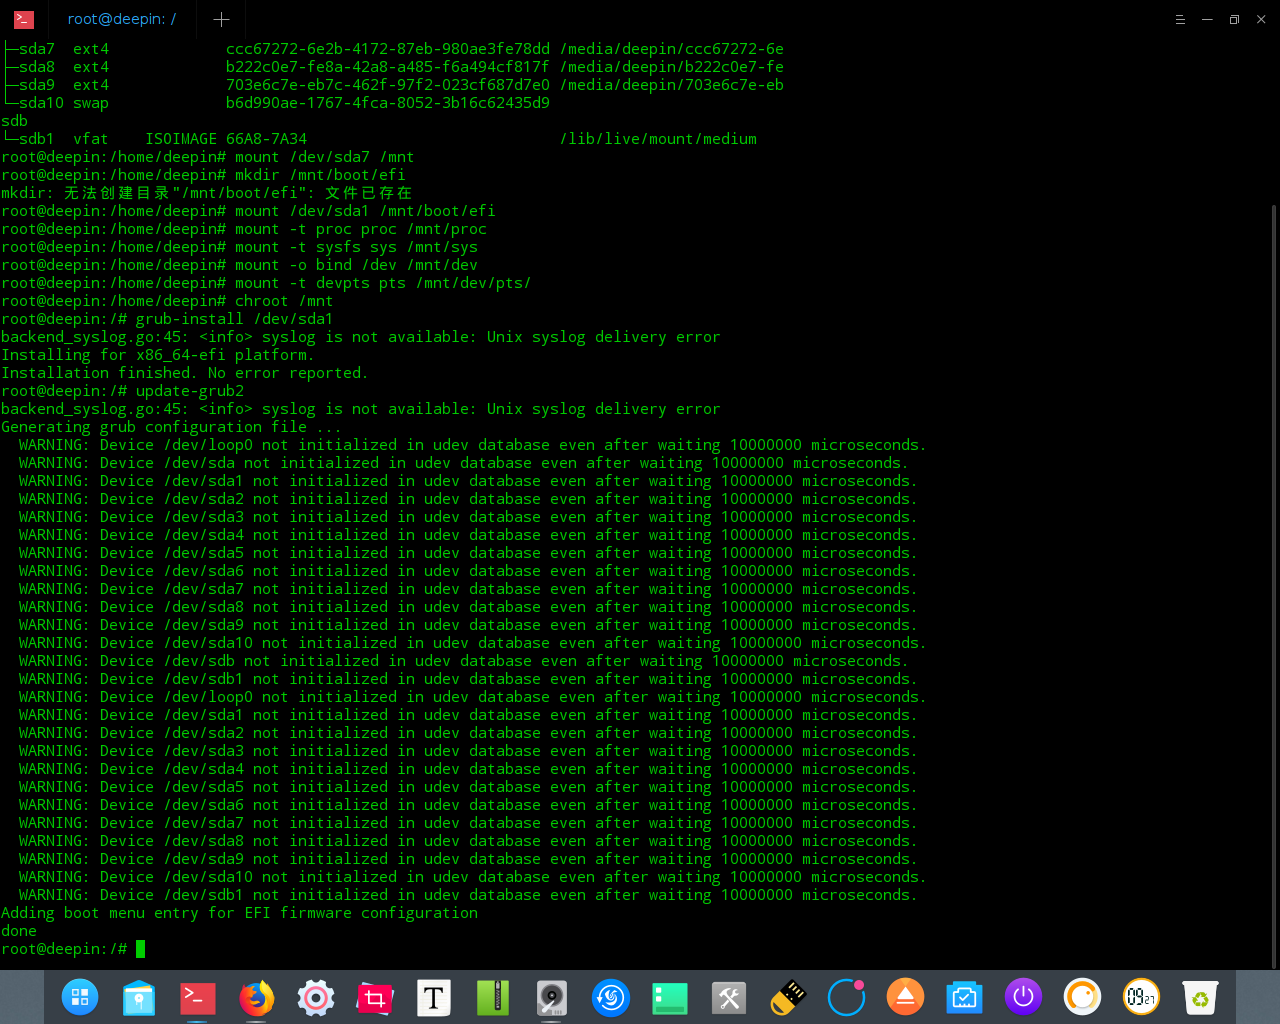Click the 'done' output line
The image size is (1280, 1024).
19,931
